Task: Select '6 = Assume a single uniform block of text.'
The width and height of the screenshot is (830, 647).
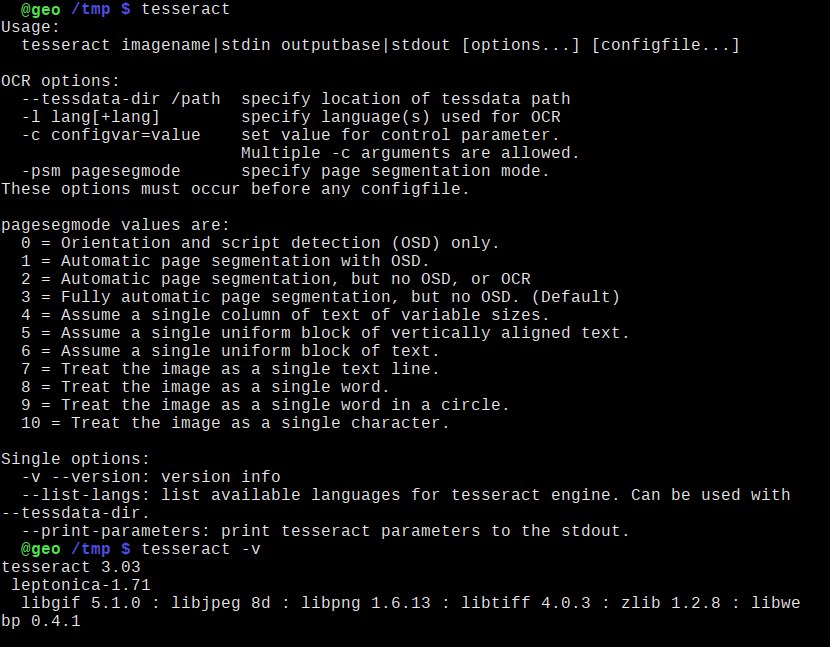Action: [230, 351]
